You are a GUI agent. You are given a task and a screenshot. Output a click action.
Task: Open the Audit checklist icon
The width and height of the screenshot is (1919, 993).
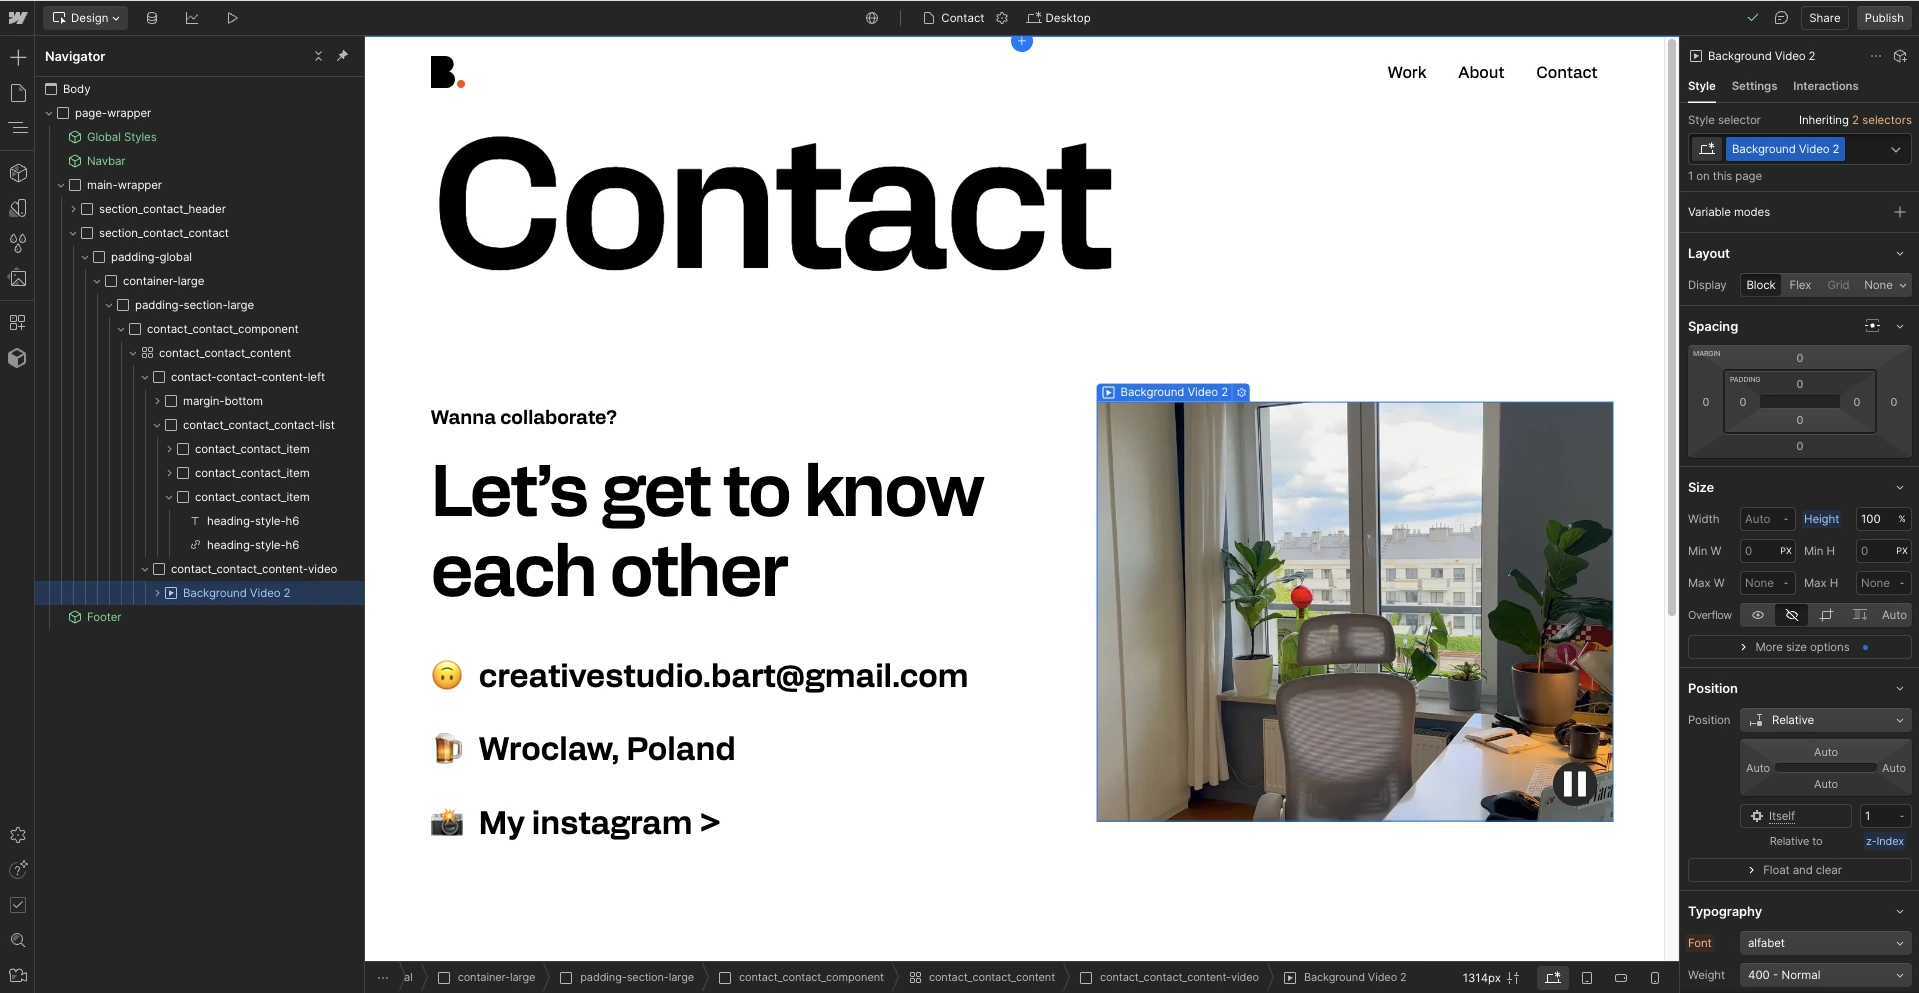pos(18,905)
